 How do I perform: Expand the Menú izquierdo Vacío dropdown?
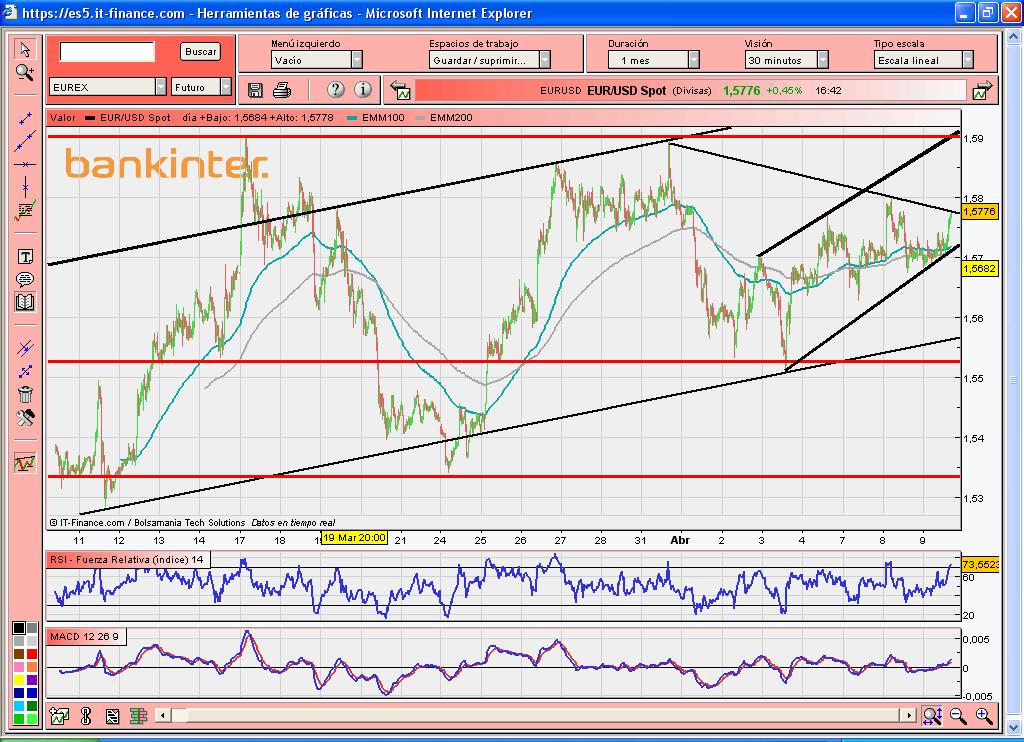tap(316, 60)
